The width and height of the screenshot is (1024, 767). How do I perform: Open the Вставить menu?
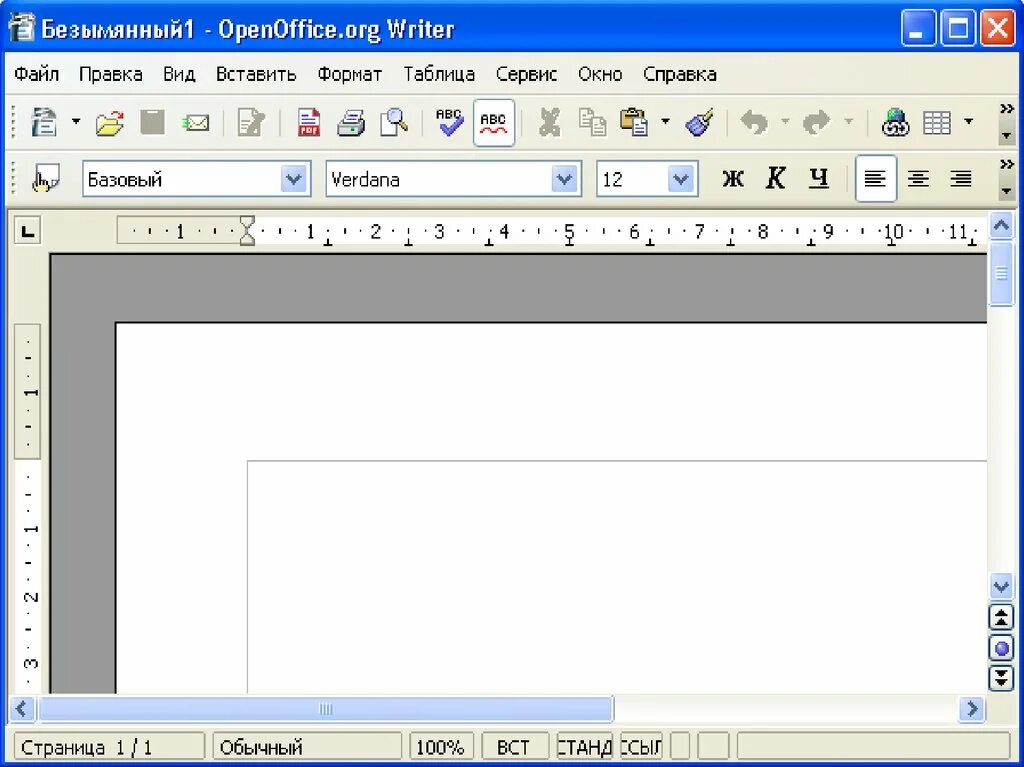[256, 74]
